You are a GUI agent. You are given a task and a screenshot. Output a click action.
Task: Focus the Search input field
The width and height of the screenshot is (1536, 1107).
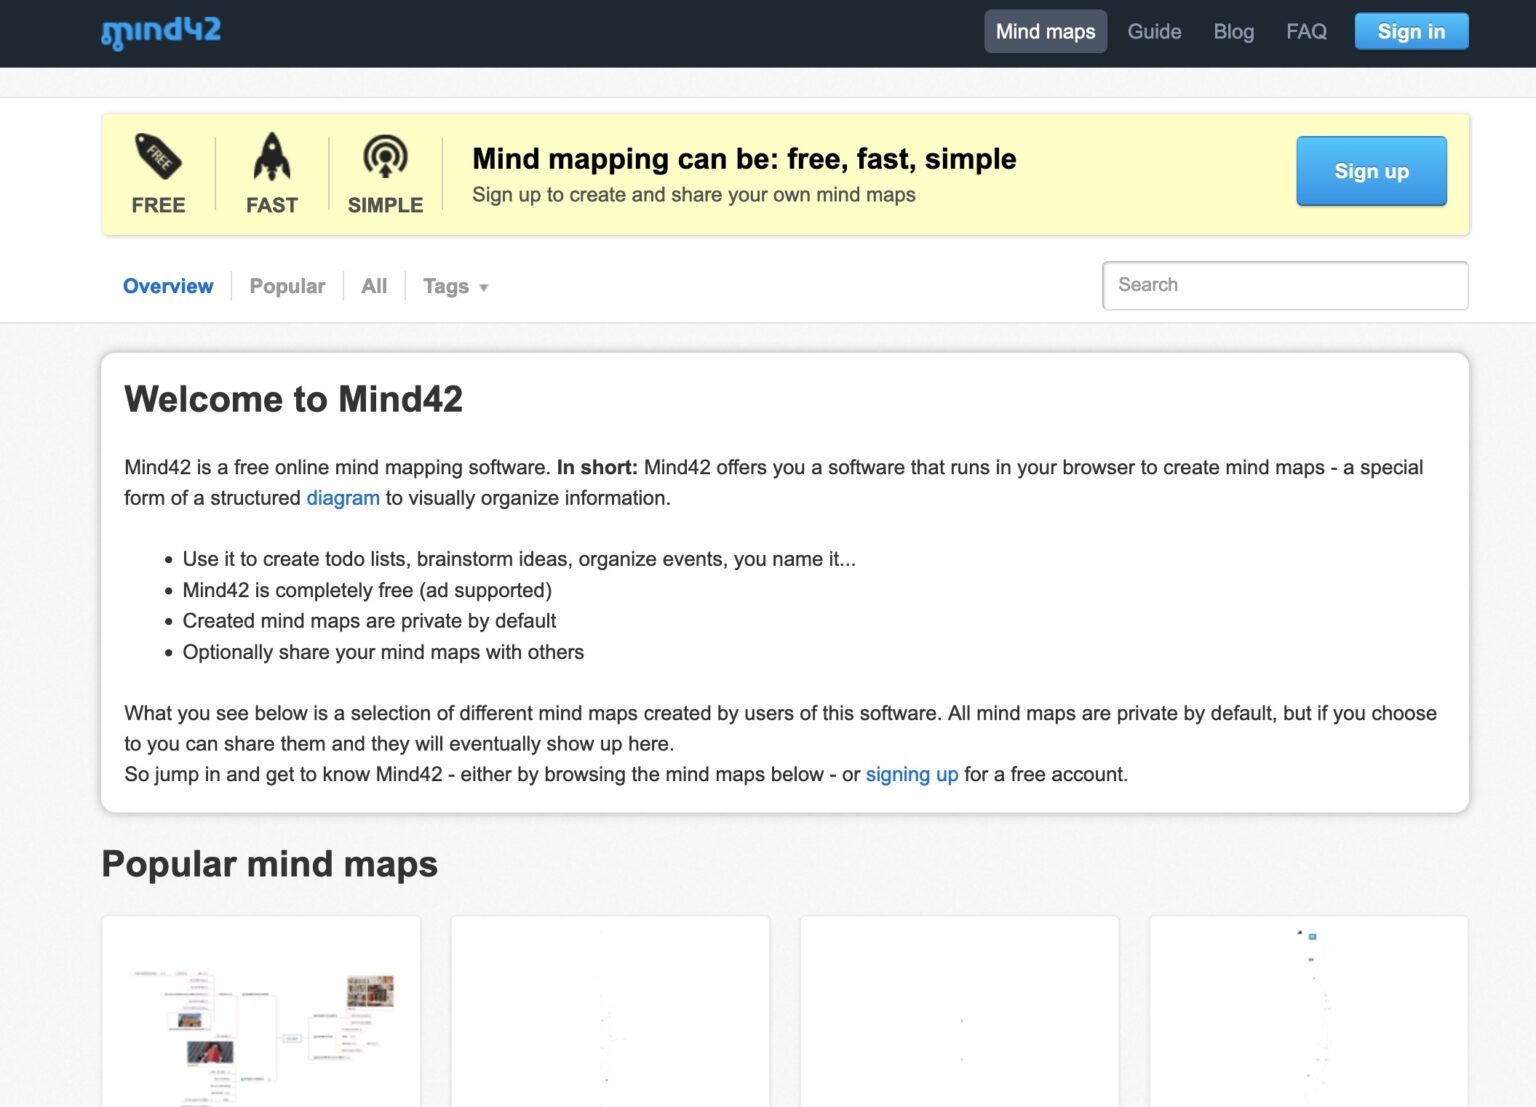click(x=1284, y=286)
